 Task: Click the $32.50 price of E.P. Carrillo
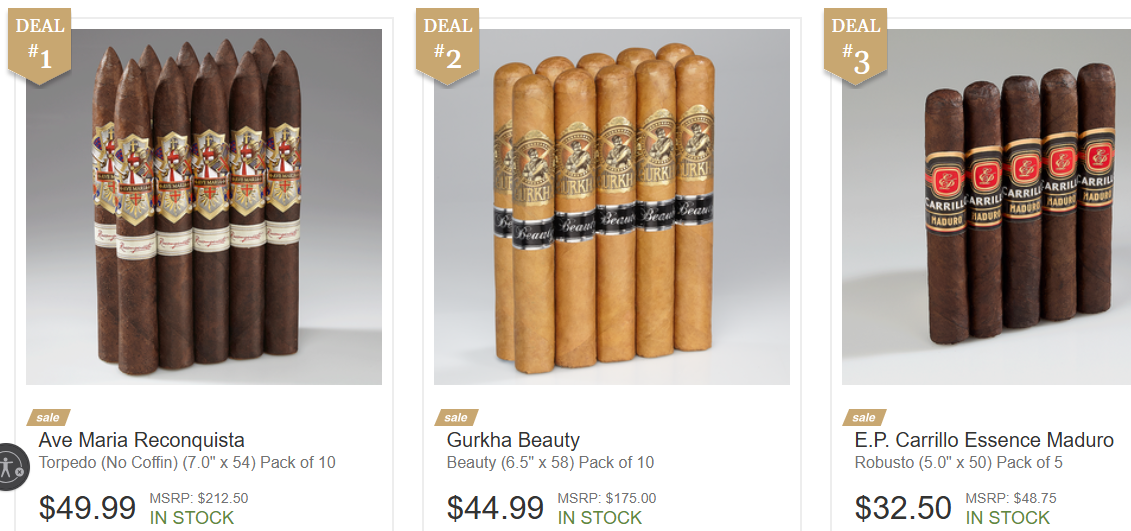click(903, 508)
